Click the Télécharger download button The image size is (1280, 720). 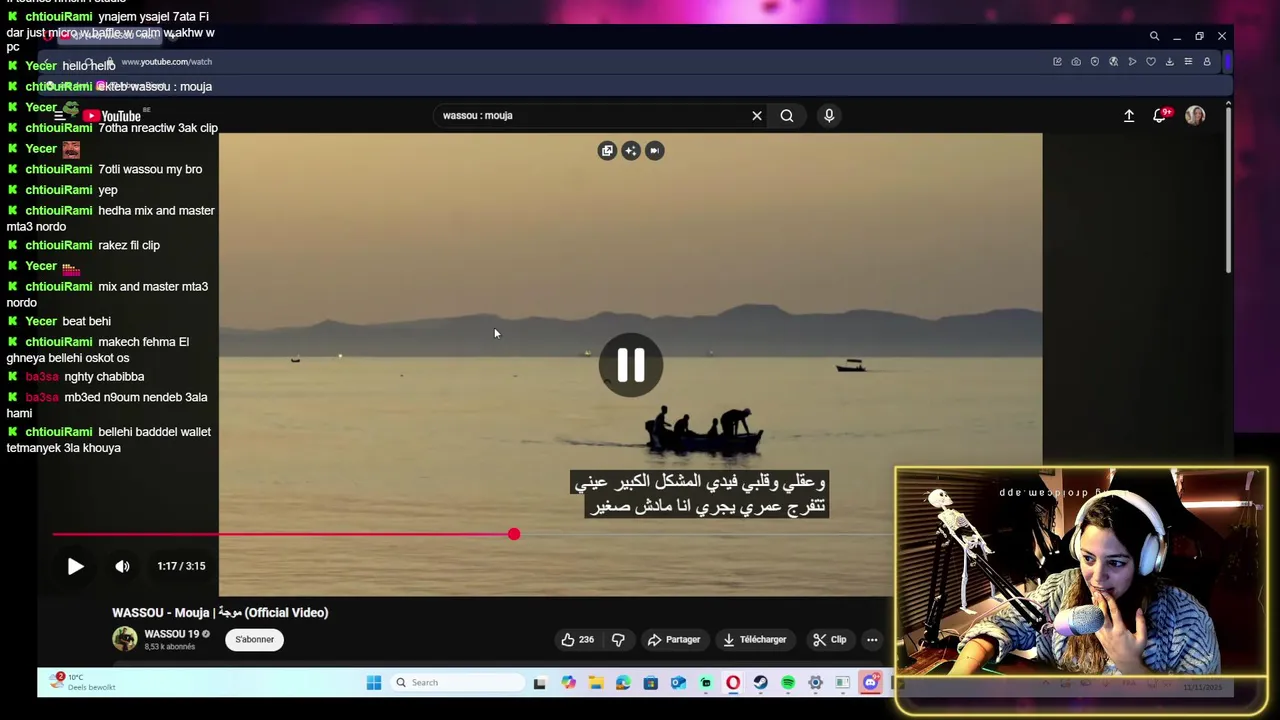[754, 639]
